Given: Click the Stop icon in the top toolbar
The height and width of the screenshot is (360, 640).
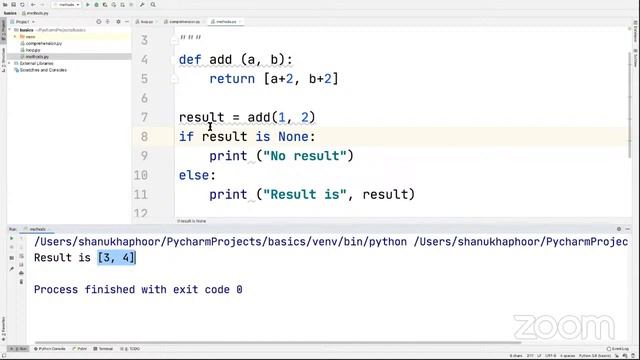Looking at the screenshot, I should tap(131, 4).
